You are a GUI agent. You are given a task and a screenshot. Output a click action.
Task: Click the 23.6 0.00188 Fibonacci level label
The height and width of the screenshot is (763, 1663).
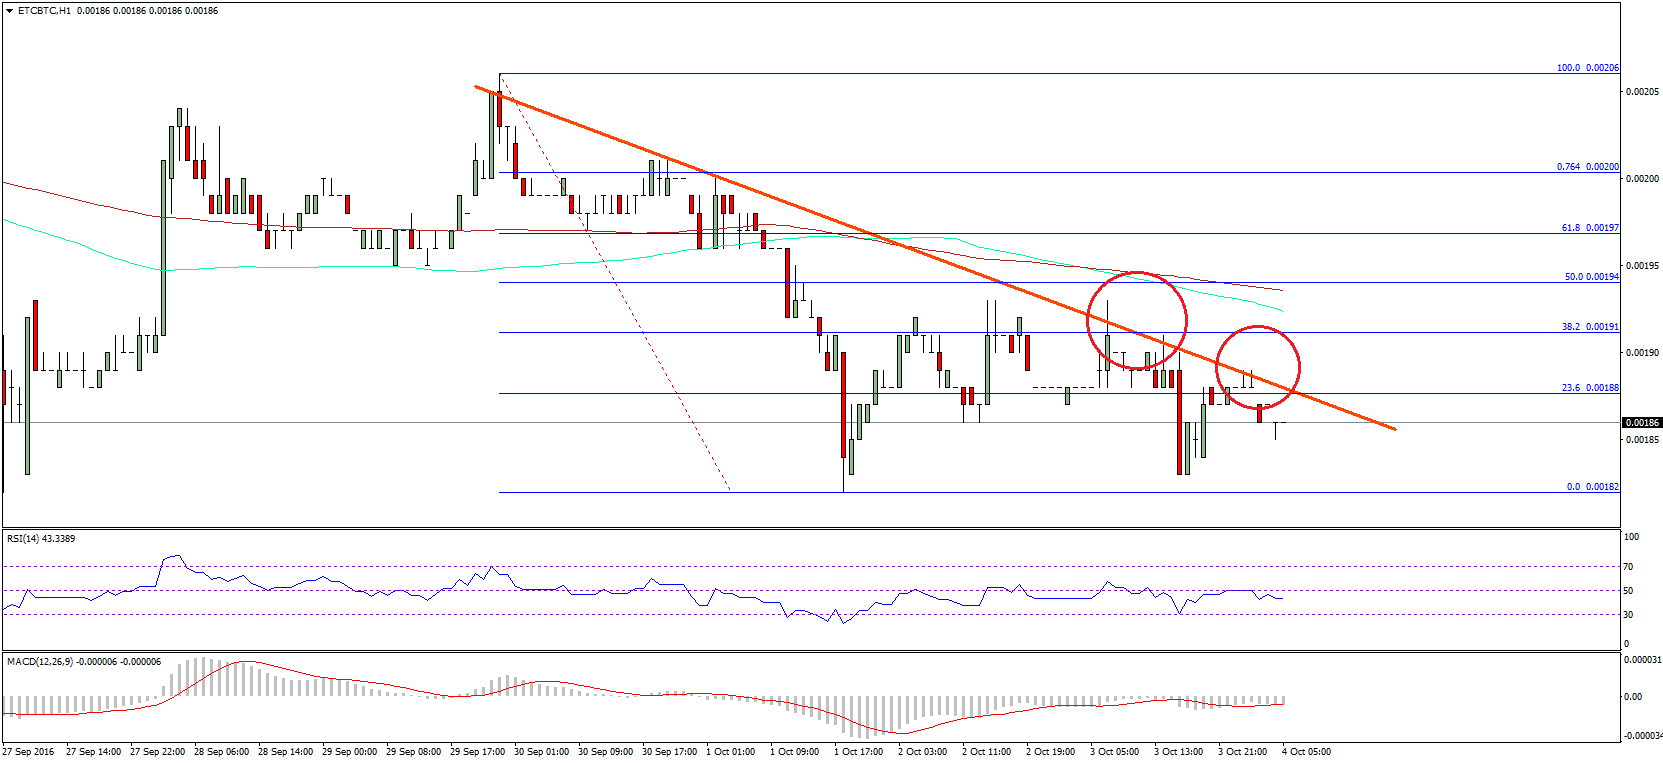1590,388
